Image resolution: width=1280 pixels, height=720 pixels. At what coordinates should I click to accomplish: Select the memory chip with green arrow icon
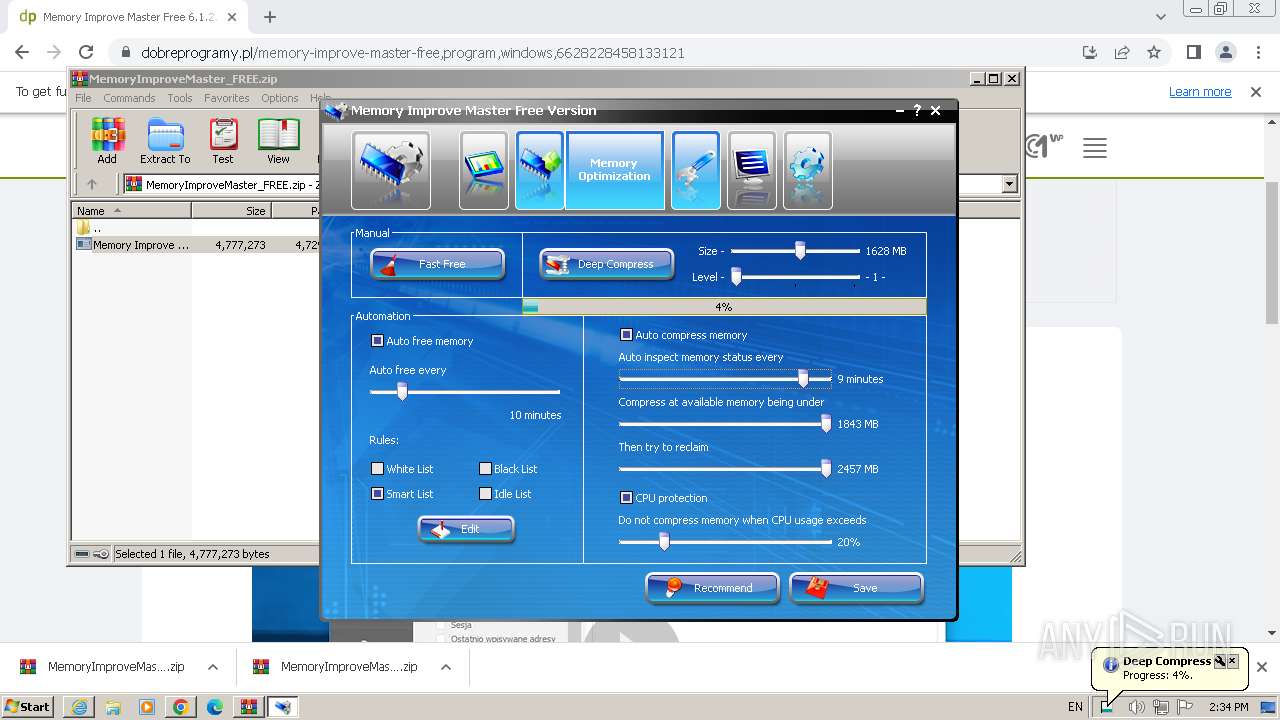pos(539,170)
